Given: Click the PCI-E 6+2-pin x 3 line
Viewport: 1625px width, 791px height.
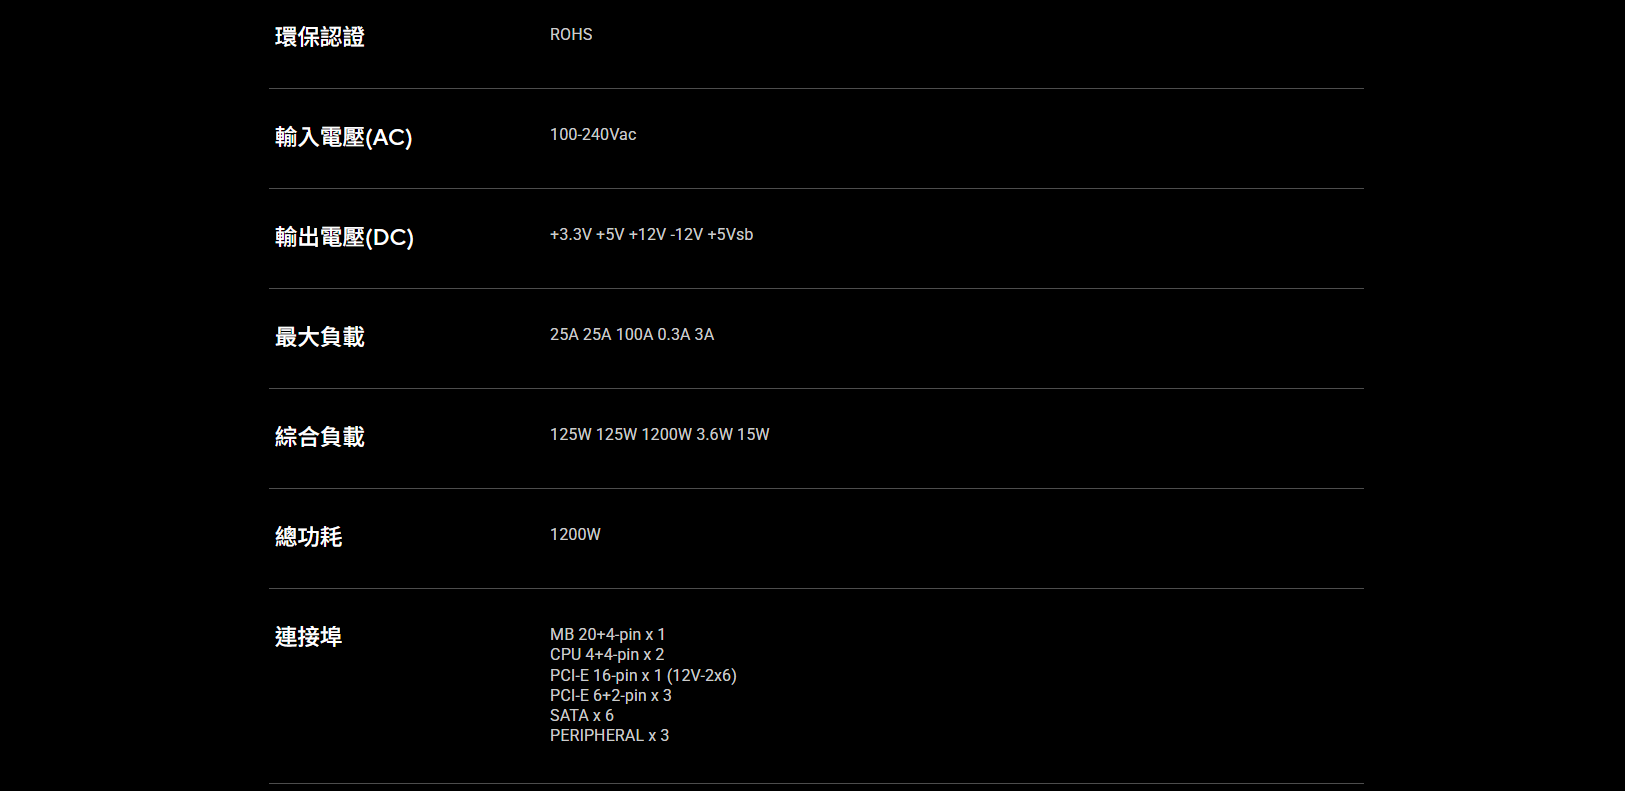Looking at the screenshot, I should (x=611, y=695).
